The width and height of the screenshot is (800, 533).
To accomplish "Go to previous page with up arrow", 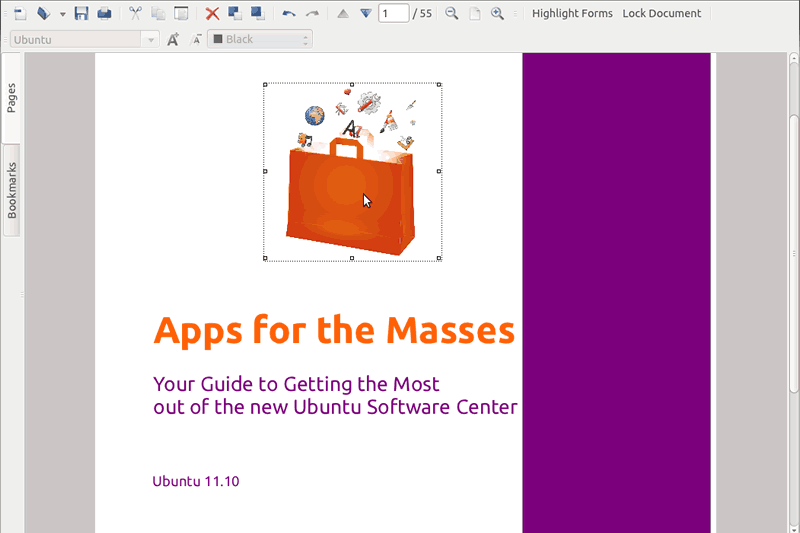I will click(x=343, y=14).
